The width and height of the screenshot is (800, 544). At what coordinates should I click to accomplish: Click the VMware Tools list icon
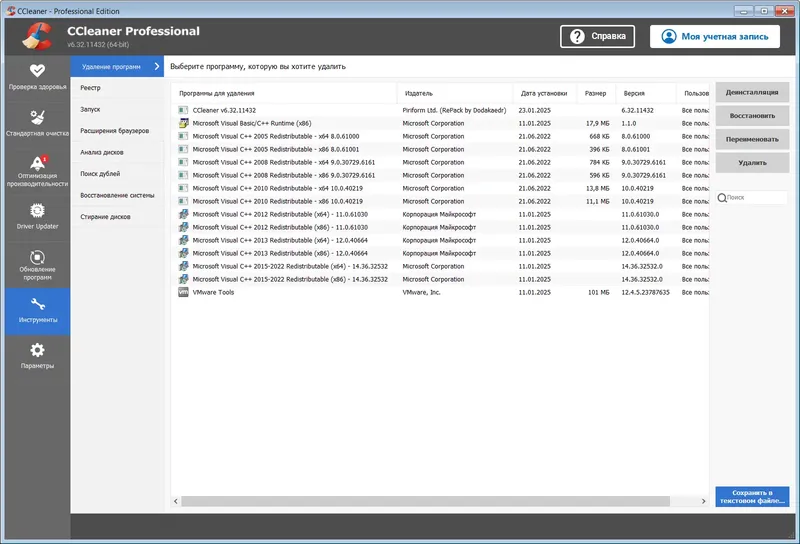(183, 292)
